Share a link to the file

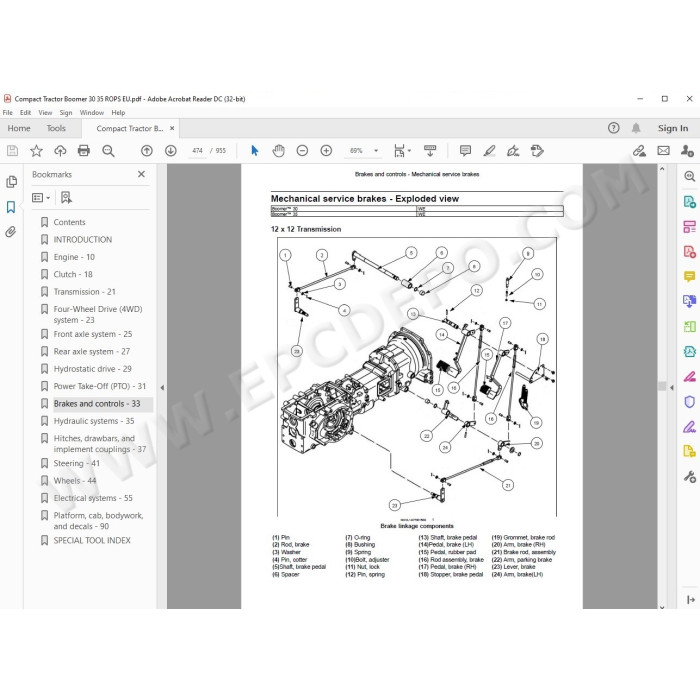click(639, 151)
